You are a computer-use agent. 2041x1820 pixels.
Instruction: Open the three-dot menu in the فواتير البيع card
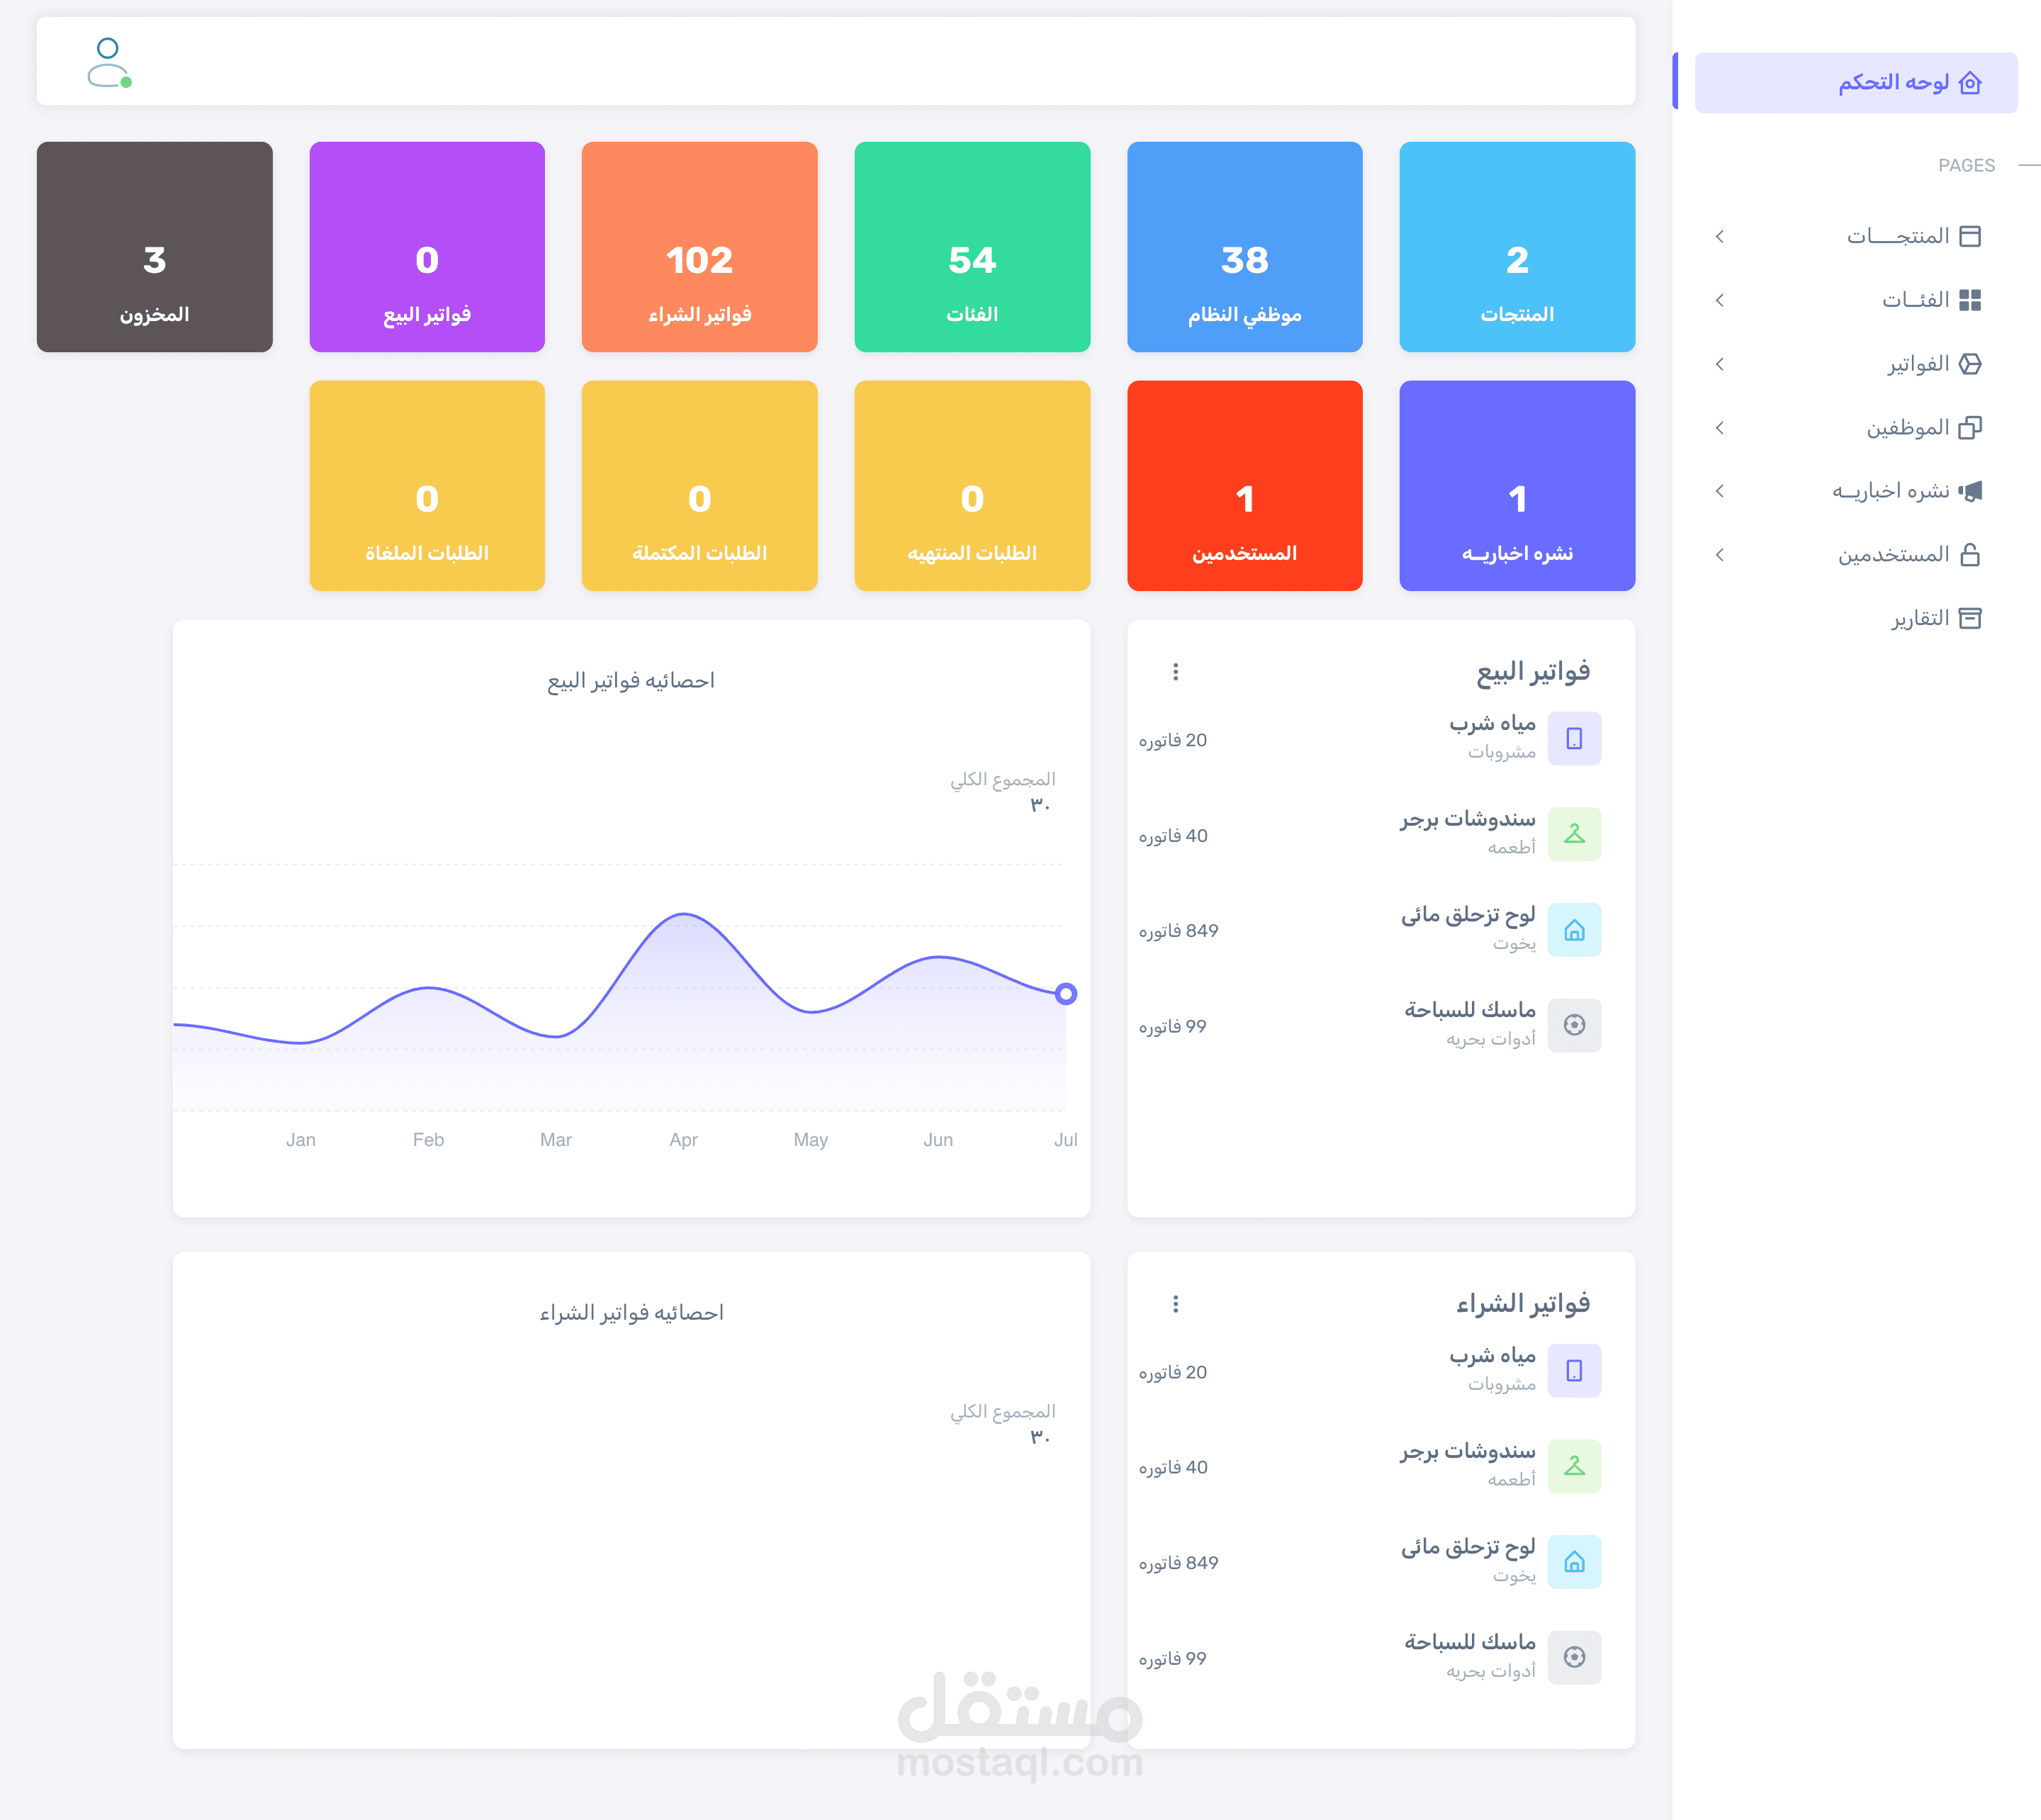click(x=1175, y=672)
